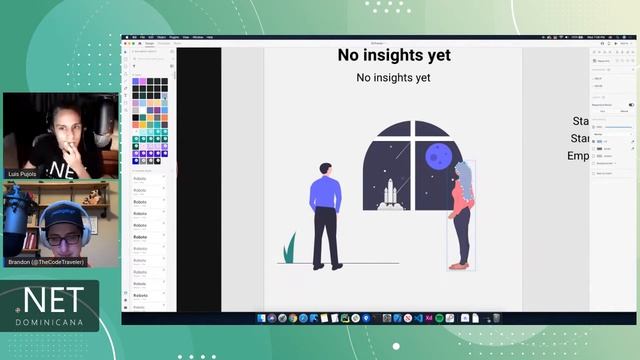
Task: Select the Ellipse tool
Action: click(x=125, y=66)
